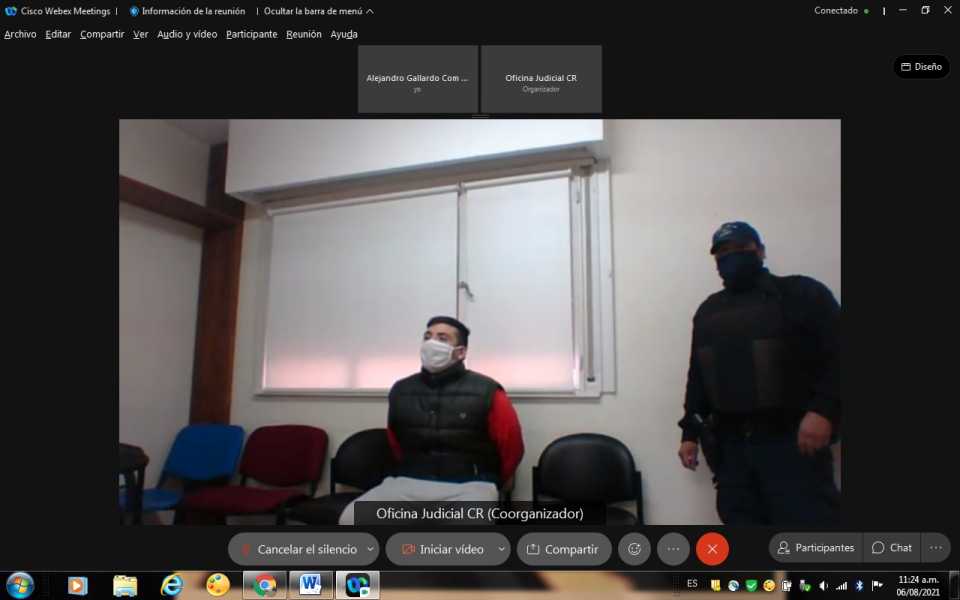Click the system tray volume icon

824,585
